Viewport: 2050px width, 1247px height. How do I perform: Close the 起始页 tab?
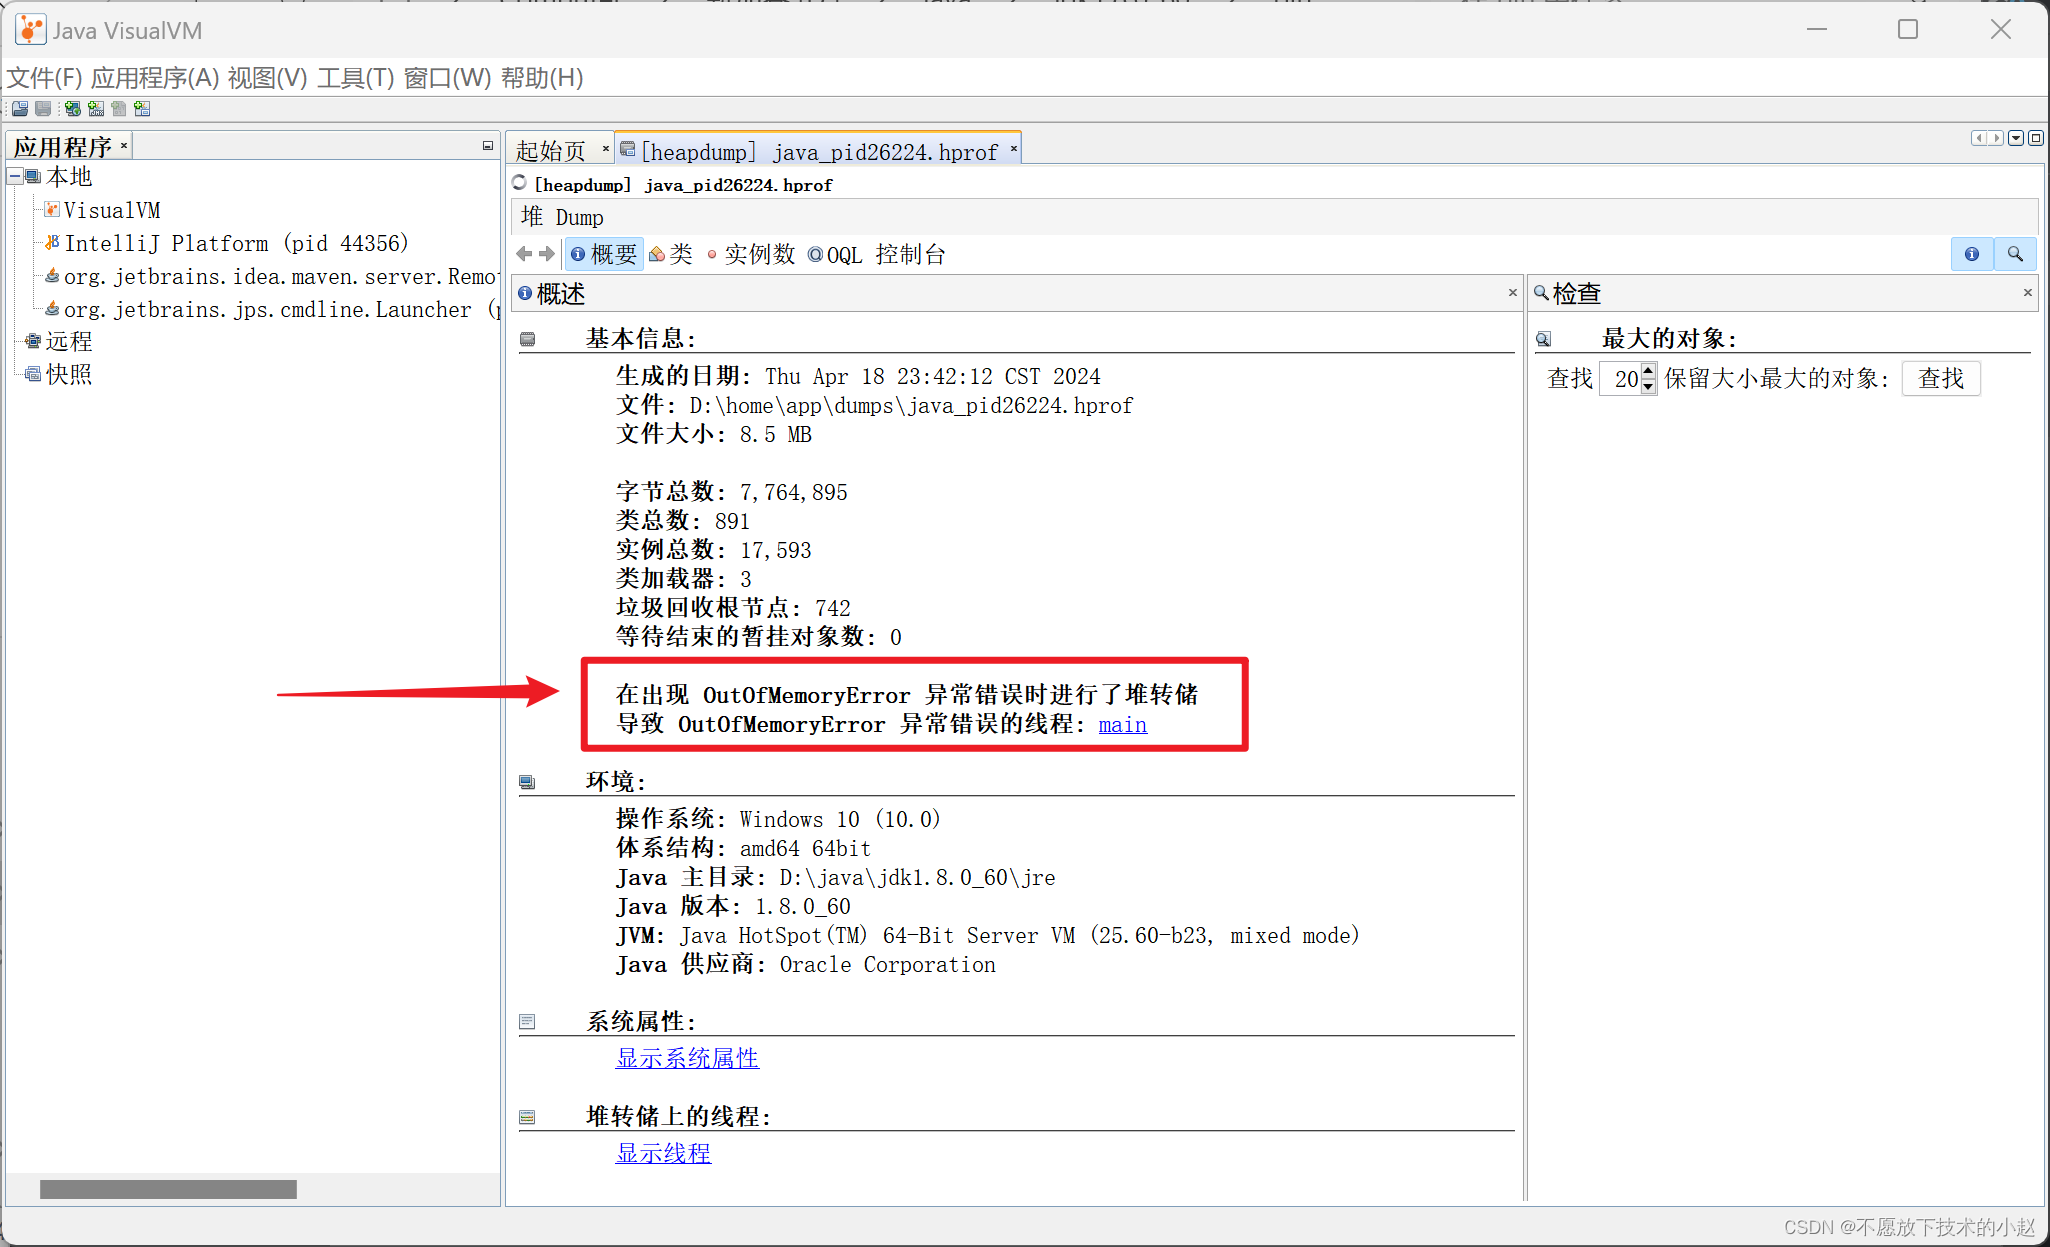606,149
